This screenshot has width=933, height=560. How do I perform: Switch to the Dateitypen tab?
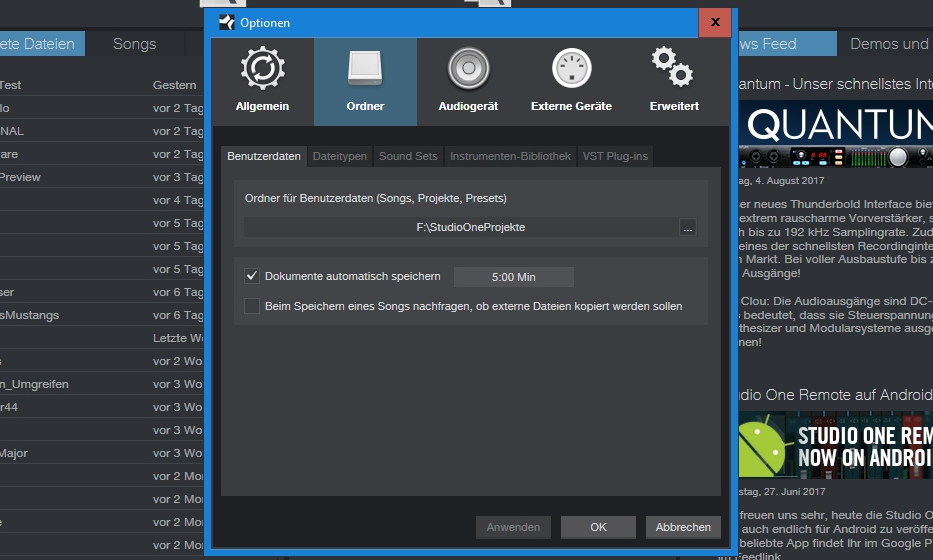(x=340, y=157)
